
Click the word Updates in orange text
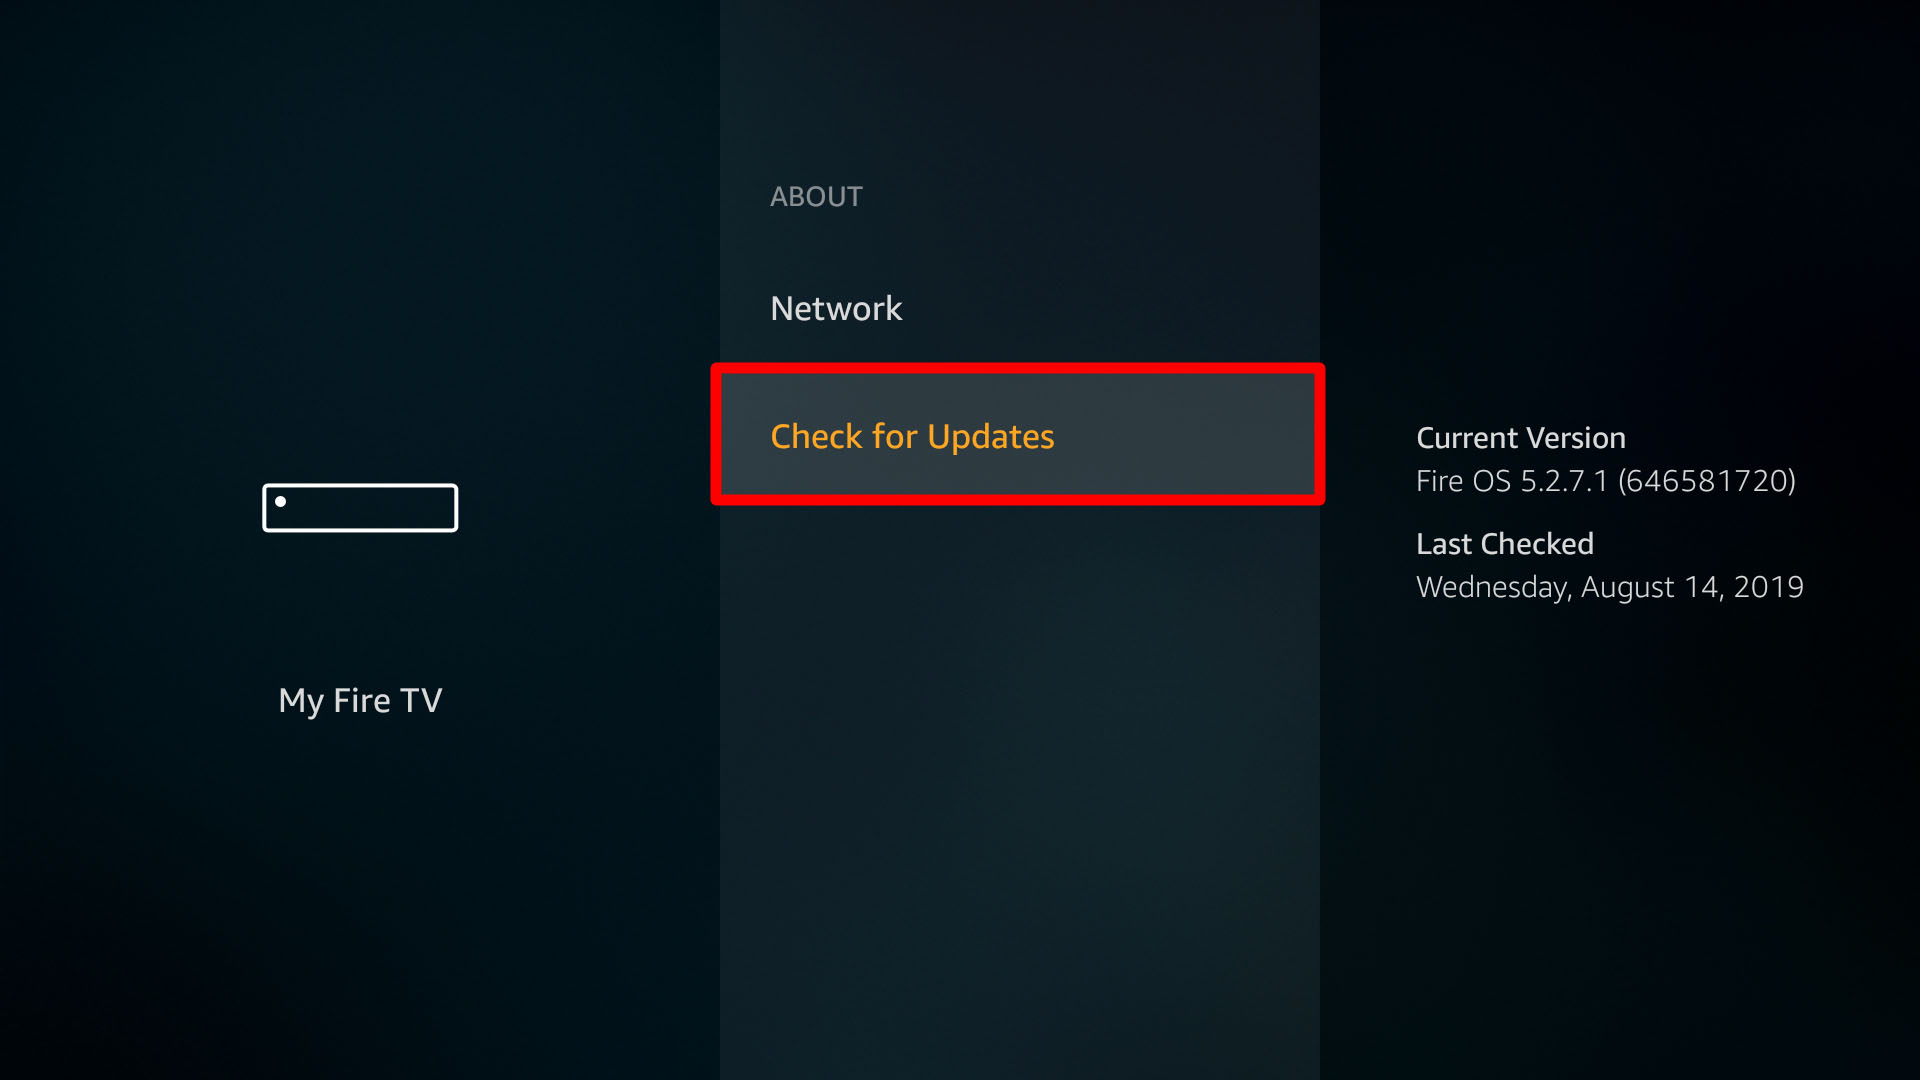point(990,437)
